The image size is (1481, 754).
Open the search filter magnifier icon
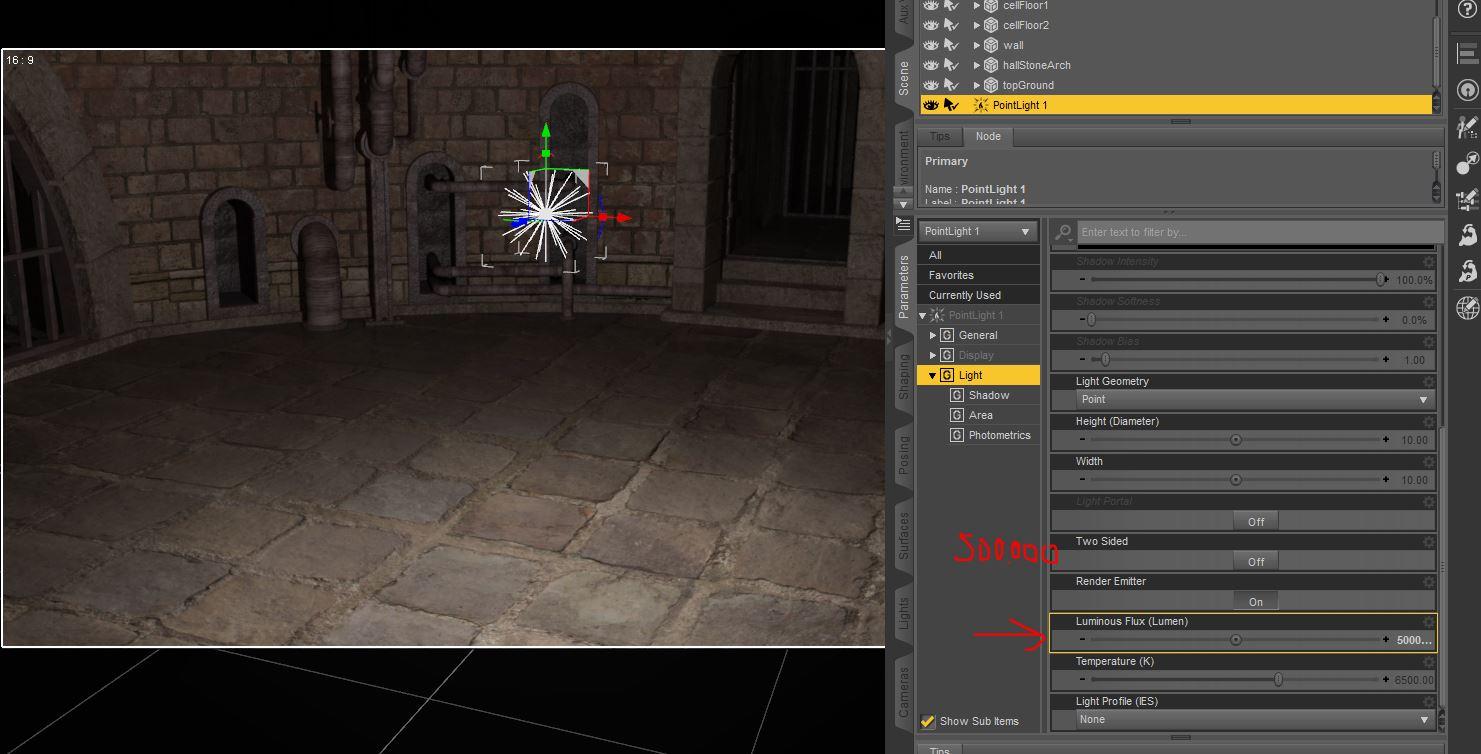[1064, 232]
